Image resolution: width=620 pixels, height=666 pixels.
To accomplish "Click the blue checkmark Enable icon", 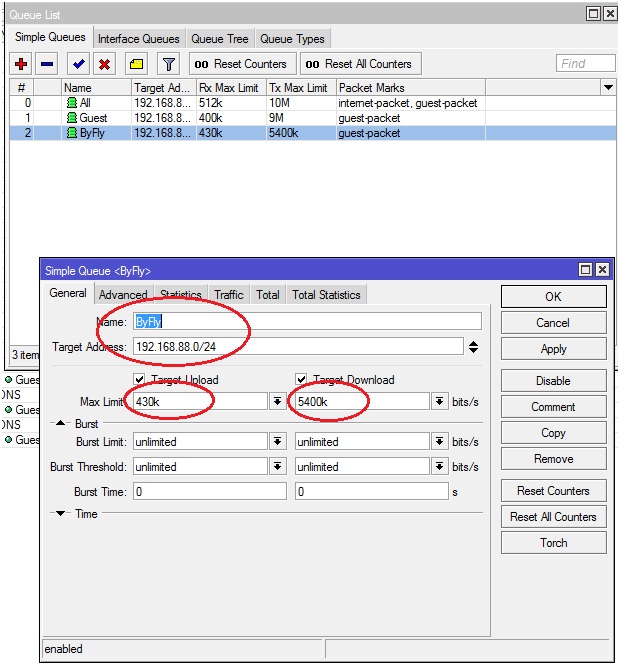I will coord(79,64).
